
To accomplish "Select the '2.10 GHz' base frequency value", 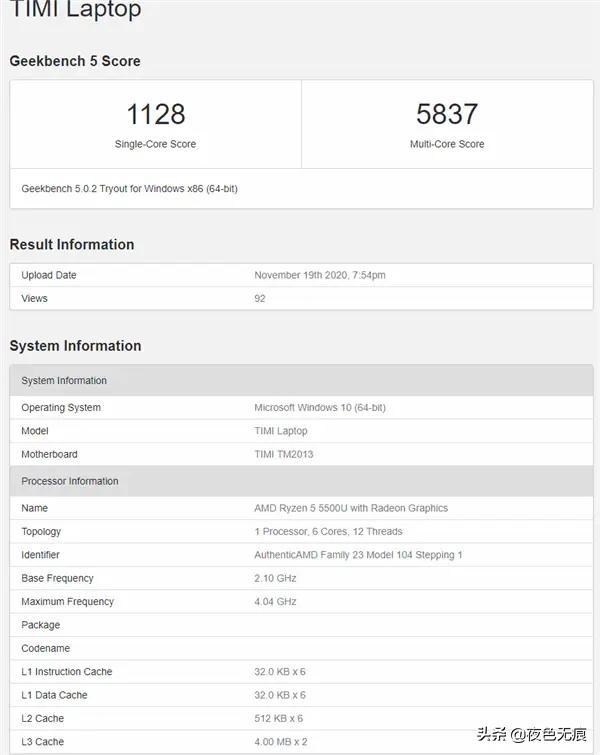I will point(275,578).
